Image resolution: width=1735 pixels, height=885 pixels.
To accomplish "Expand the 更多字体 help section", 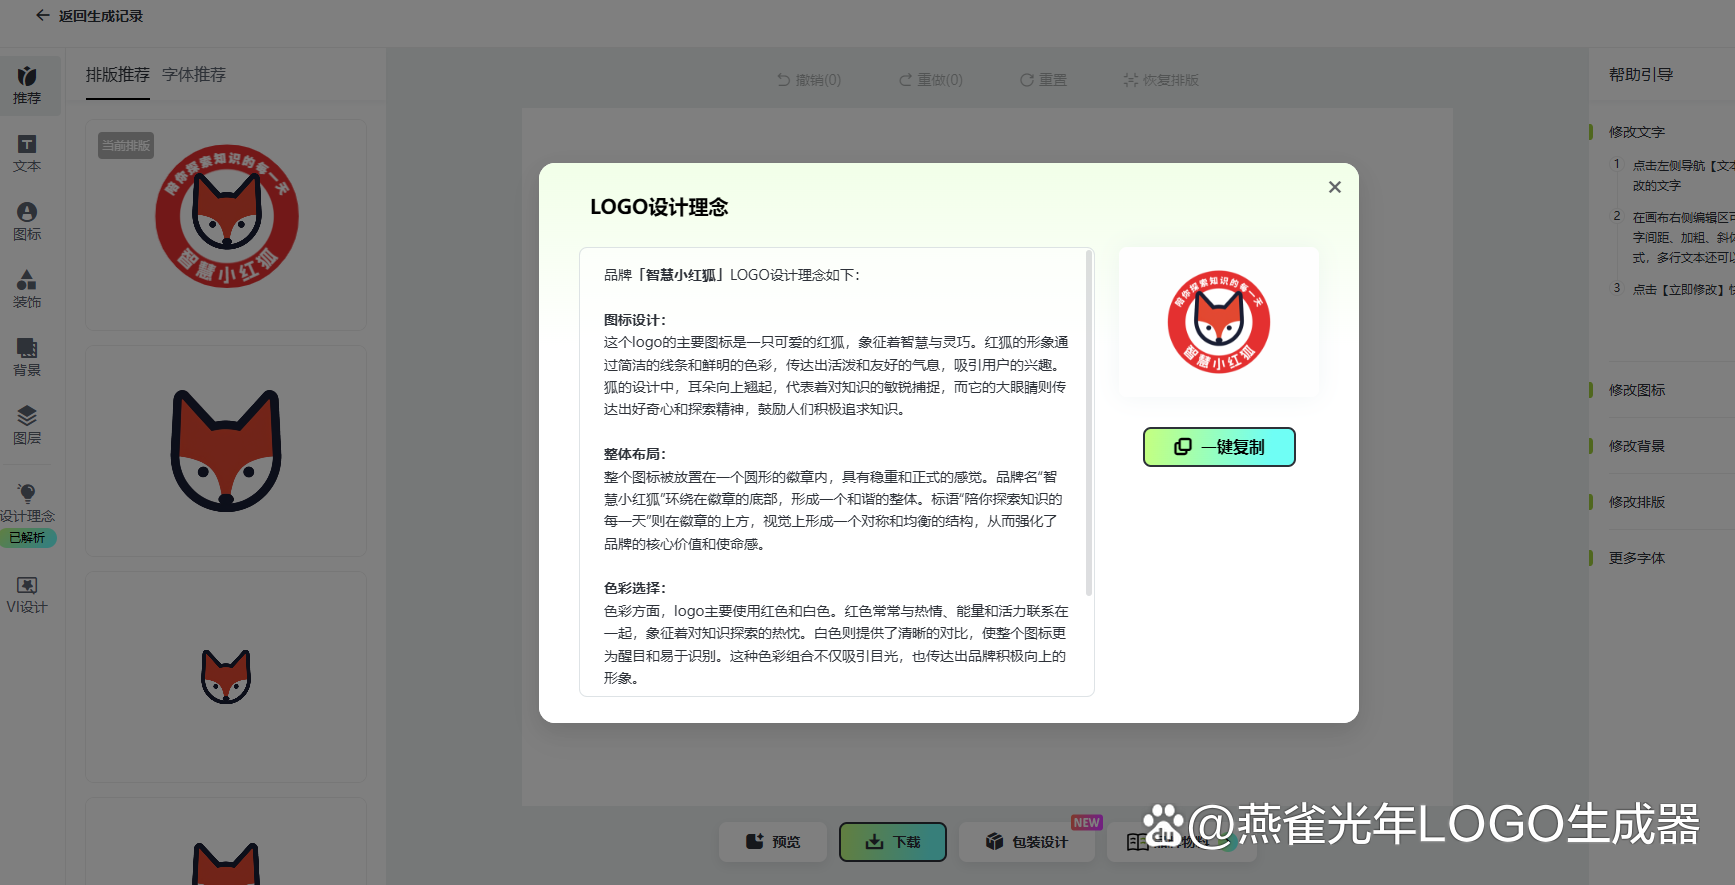I will click(x=1637, y=558).
